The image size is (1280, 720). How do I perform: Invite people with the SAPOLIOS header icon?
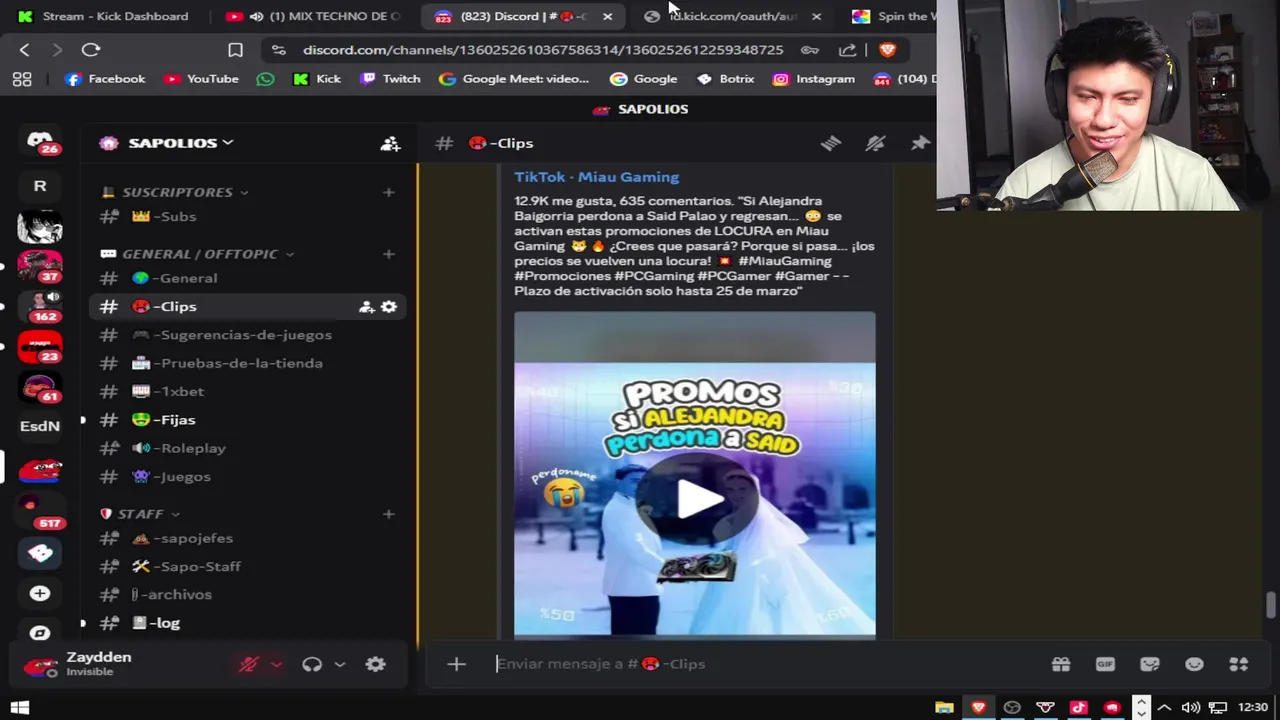click(x=390, y=143)
